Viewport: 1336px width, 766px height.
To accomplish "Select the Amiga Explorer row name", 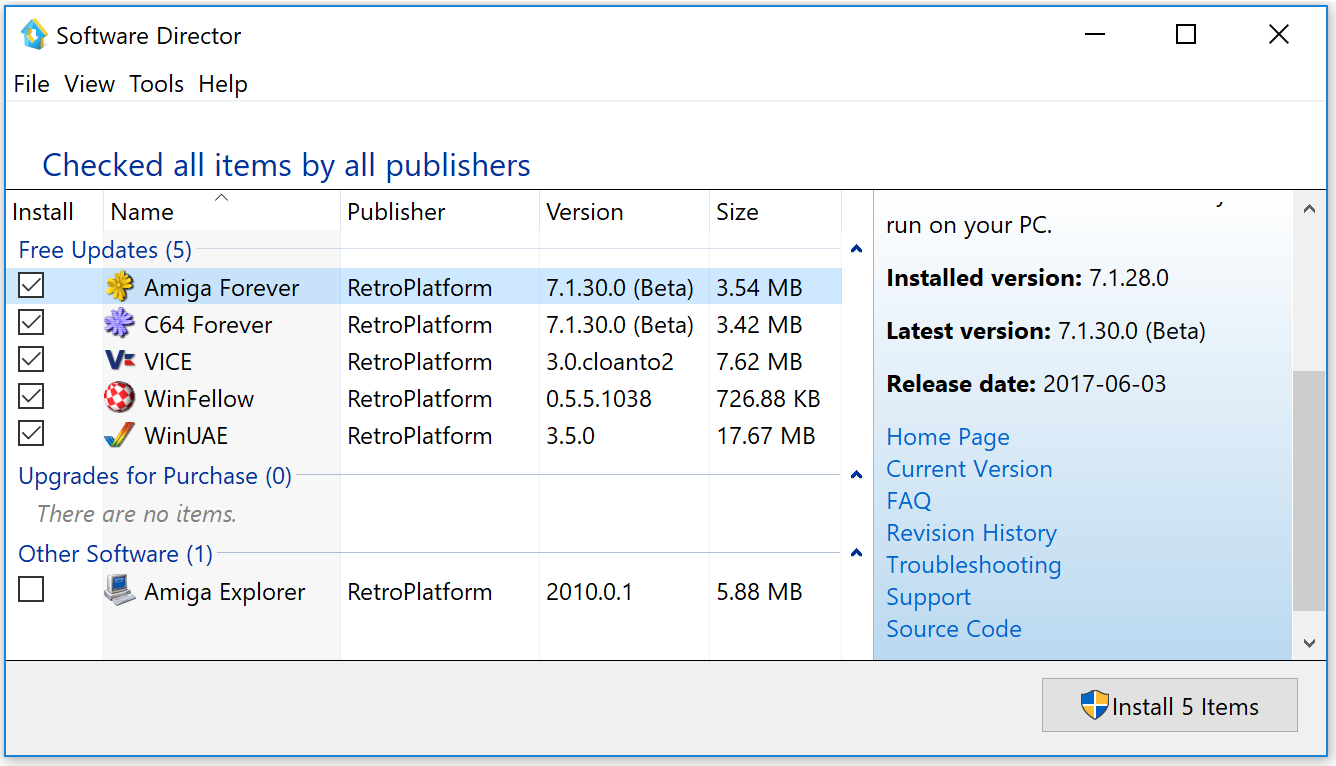I will click(x=224, y=592).
